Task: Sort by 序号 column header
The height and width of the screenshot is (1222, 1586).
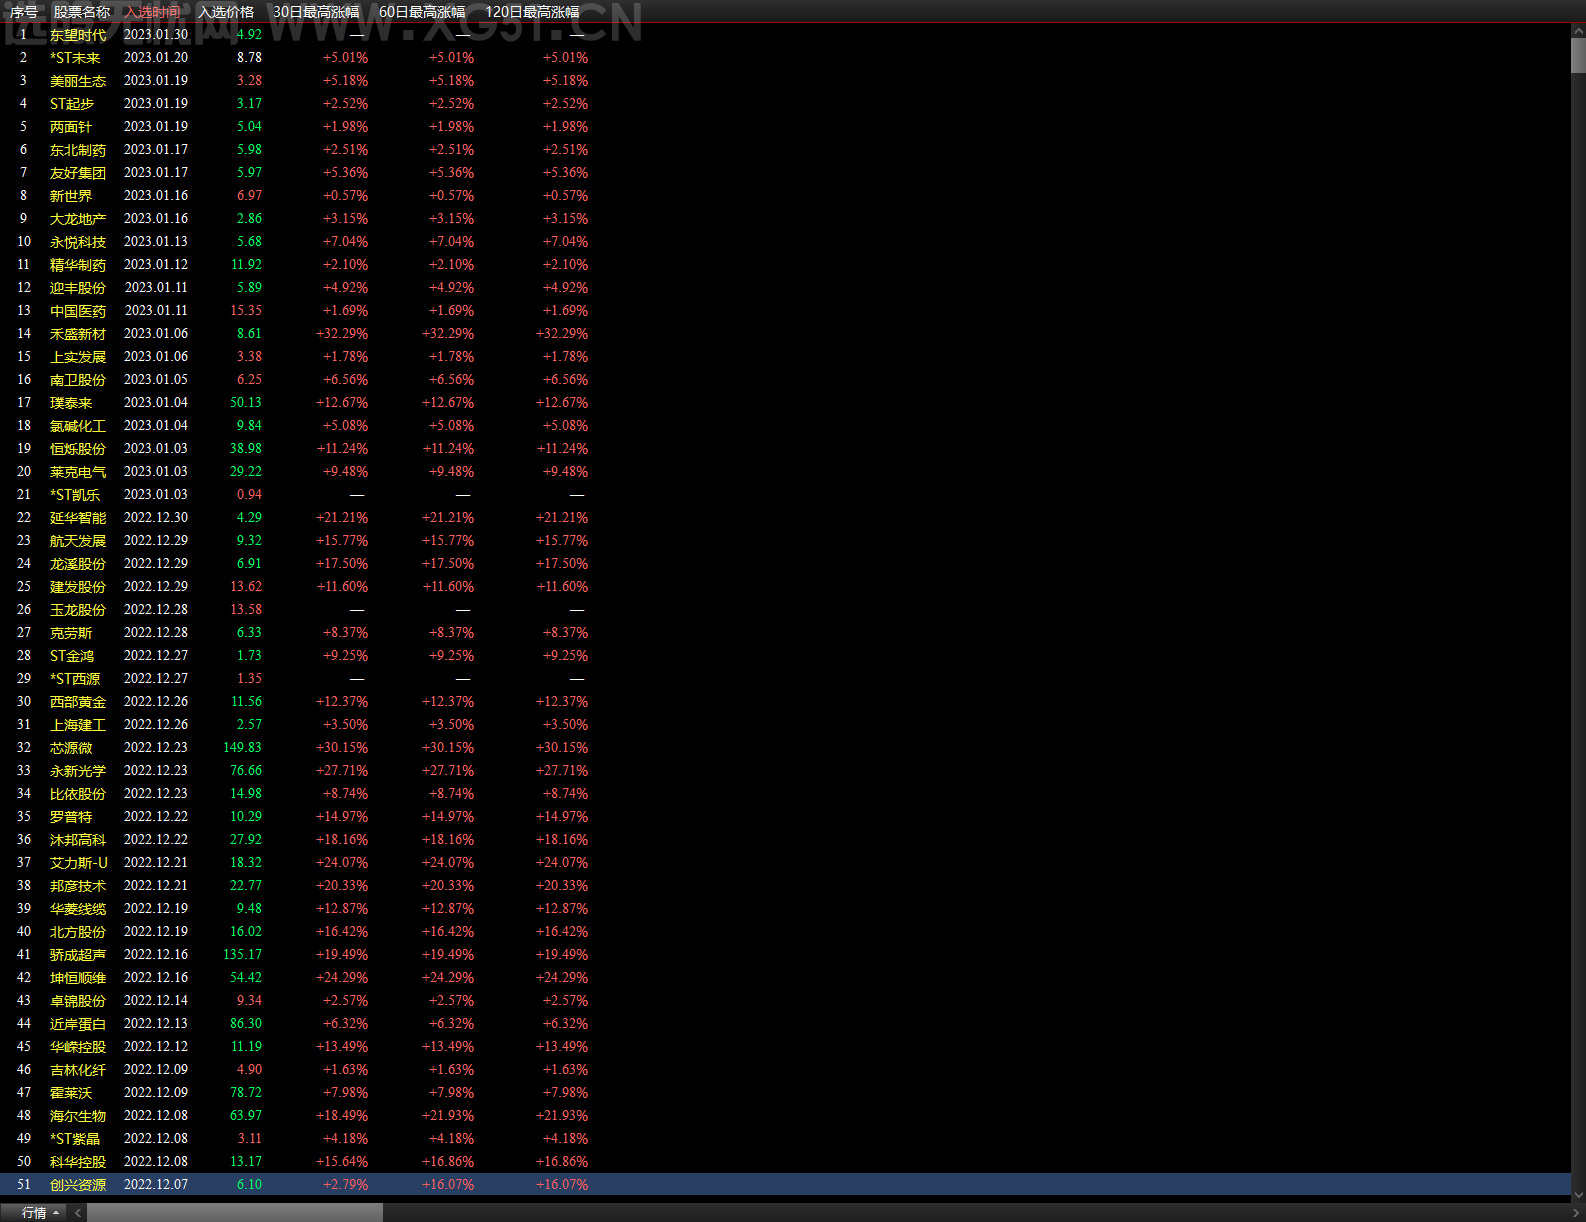Action: click(x=24, y=12)
